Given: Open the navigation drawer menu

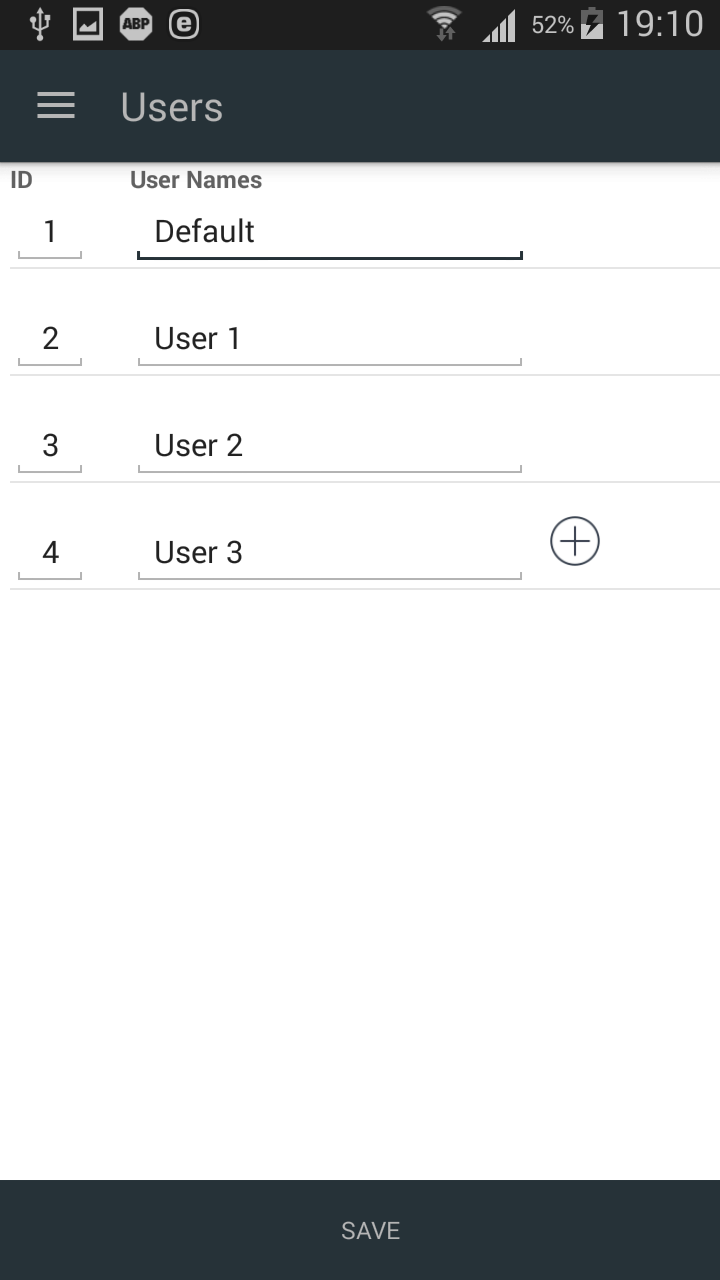Looking at the screenshot, I should coord(56,106).
